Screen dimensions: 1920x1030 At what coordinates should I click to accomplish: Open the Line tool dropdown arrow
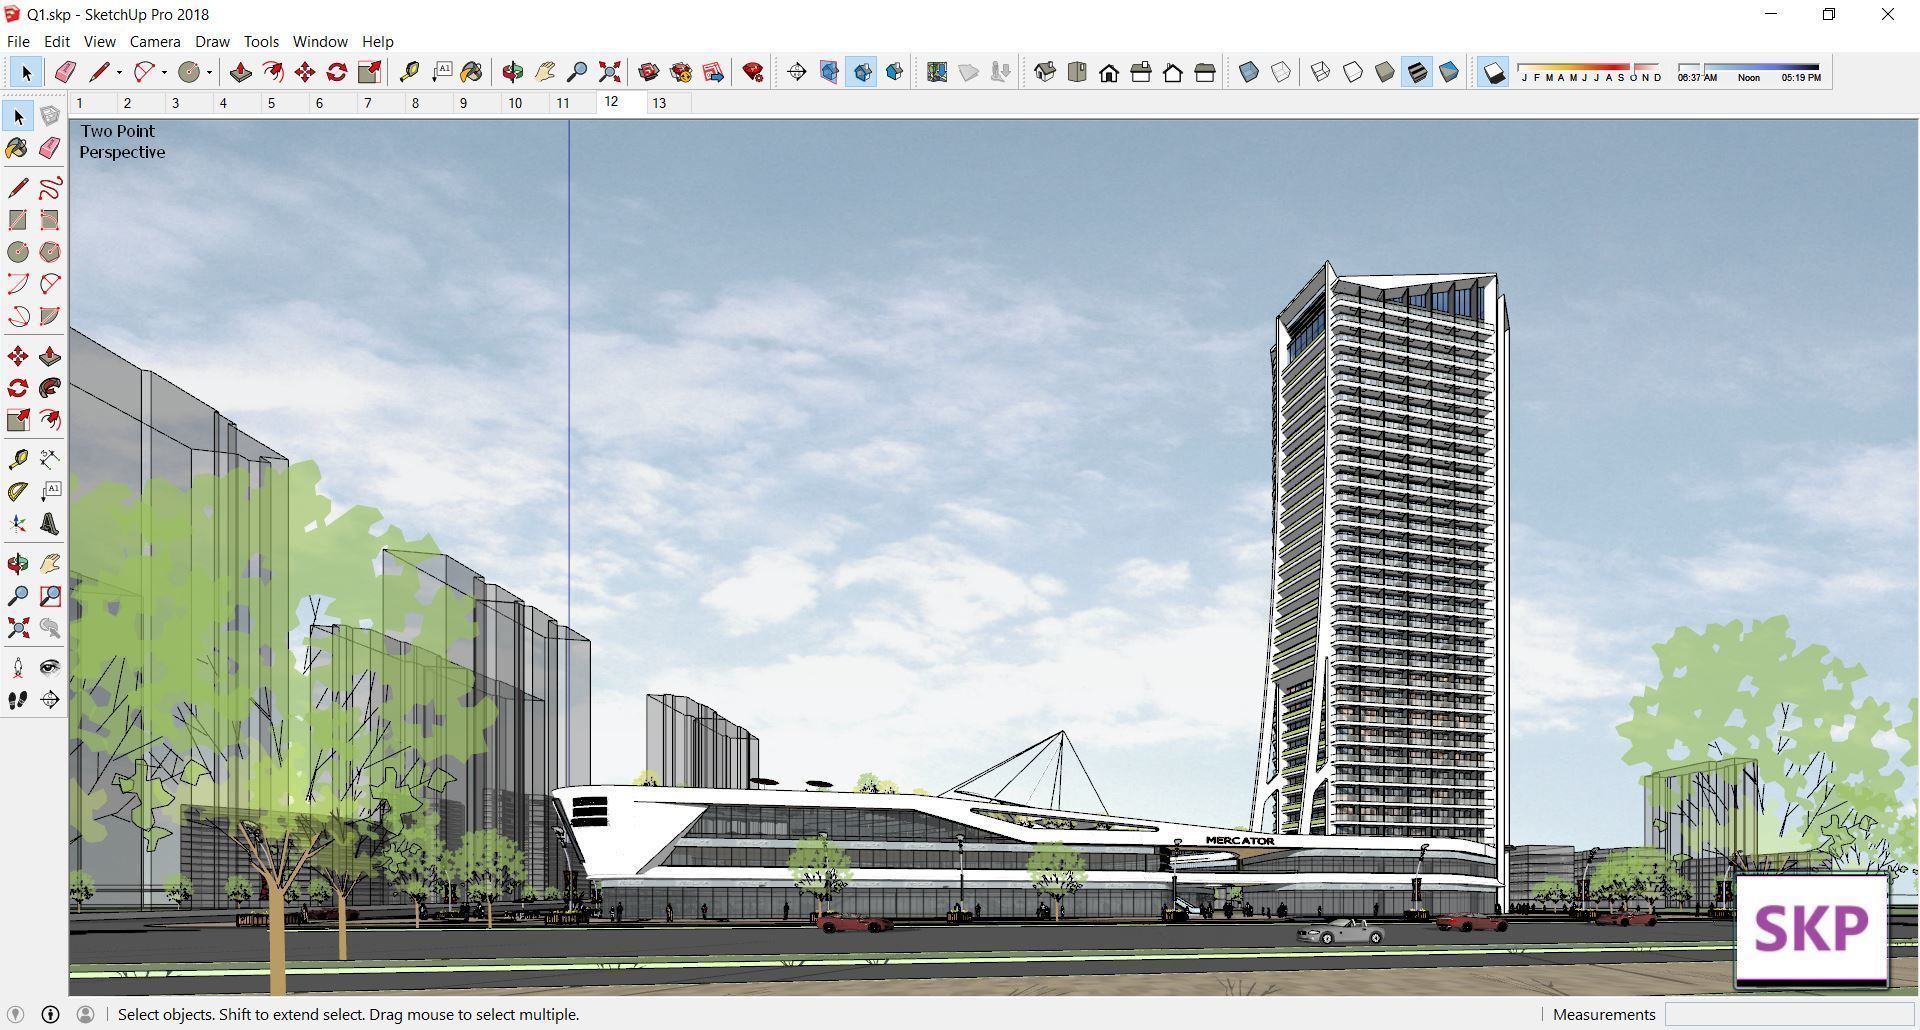click(x=118, y=72)
